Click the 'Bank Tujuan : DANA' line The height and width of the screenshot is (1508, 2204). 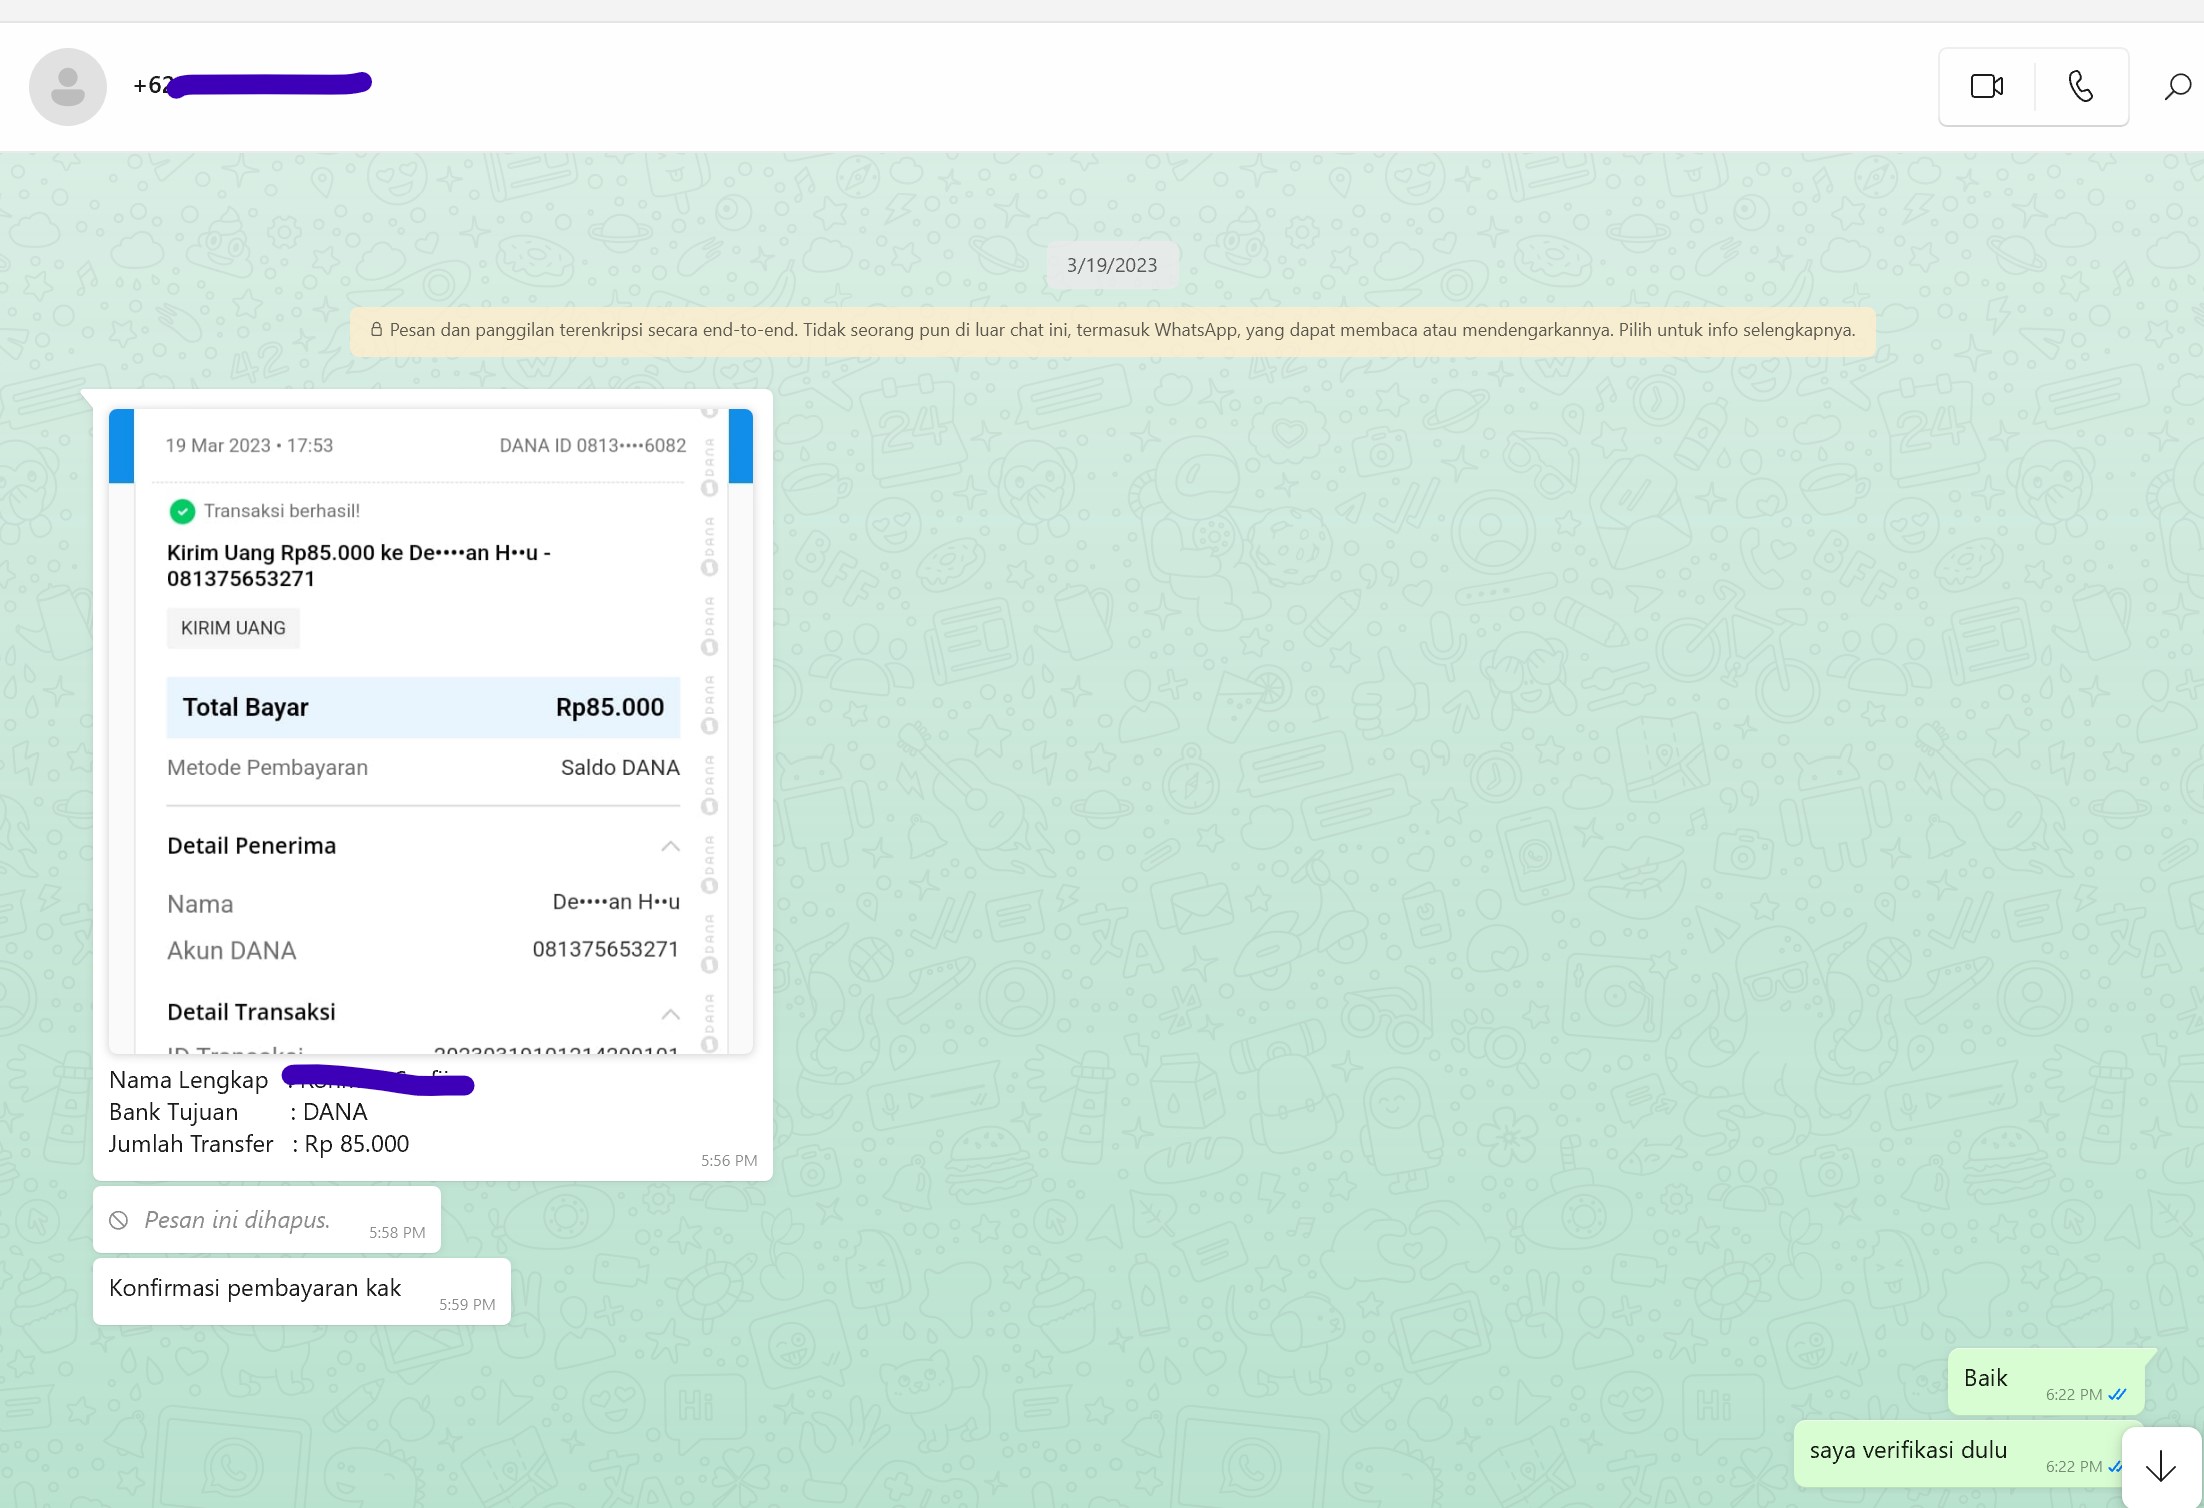(238, 1112)
